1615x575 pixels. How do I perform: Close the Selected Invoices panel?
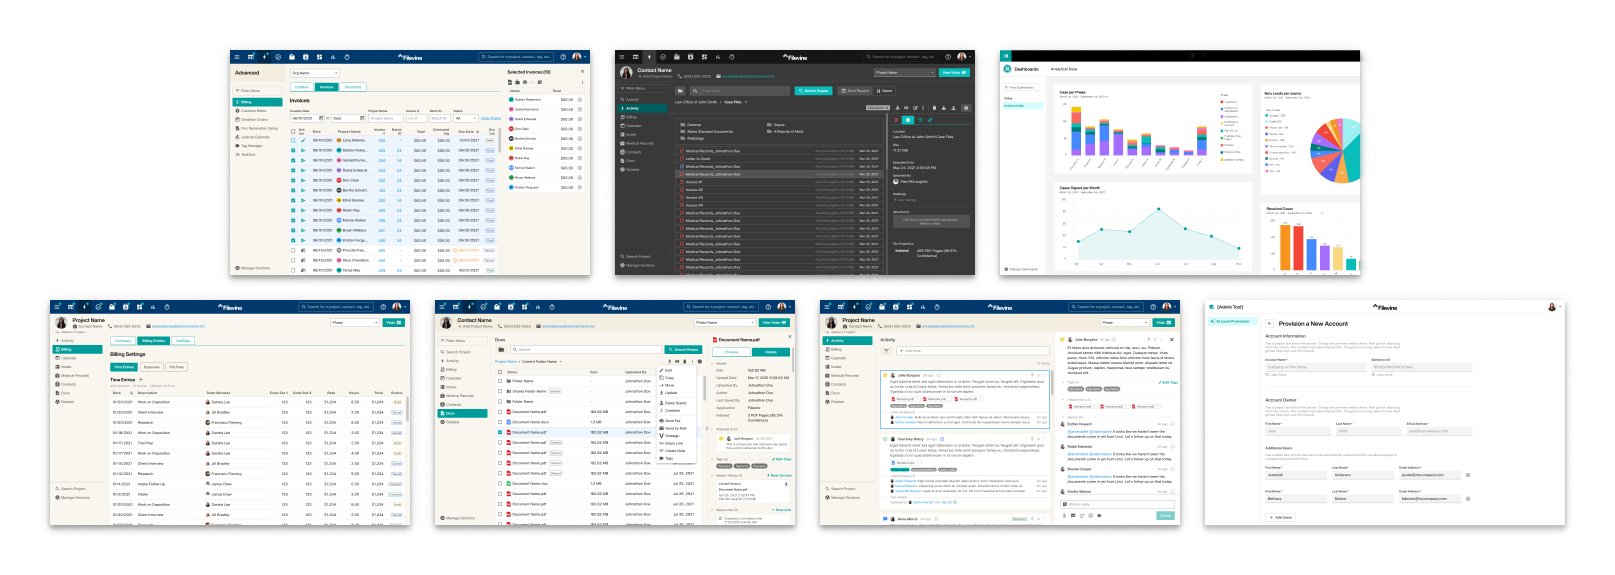(x=582, y=71)
